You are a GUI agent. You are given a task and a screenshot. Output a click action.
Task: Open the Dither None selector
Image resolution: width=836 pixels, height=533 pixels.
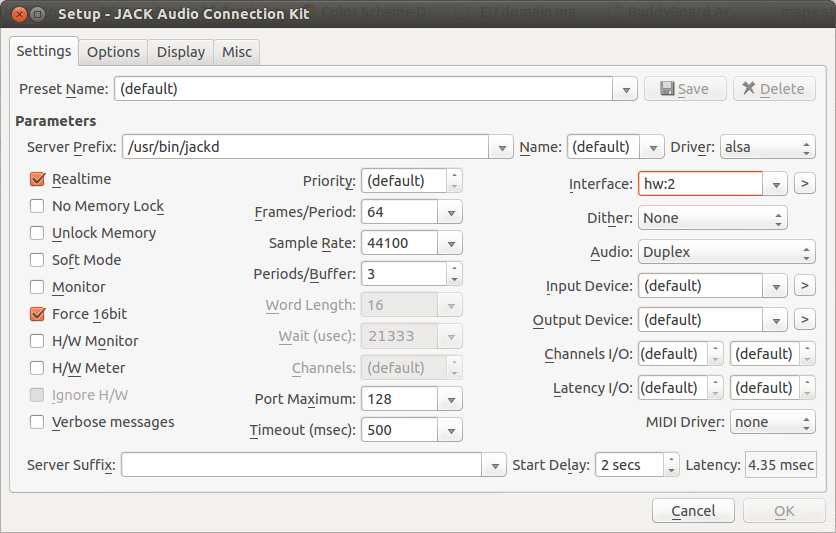(x=713, y=218)
